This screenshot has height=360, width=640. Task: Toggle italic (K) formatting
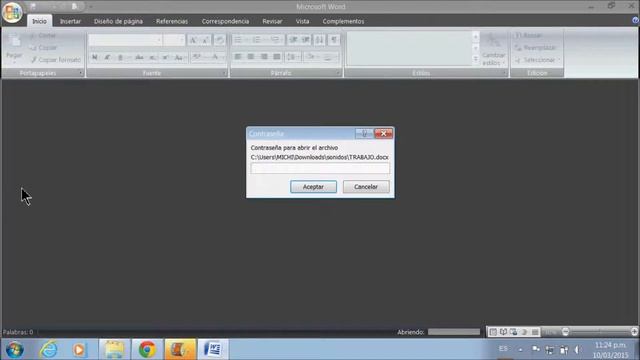pyautogui.click(x=107, y=58)
